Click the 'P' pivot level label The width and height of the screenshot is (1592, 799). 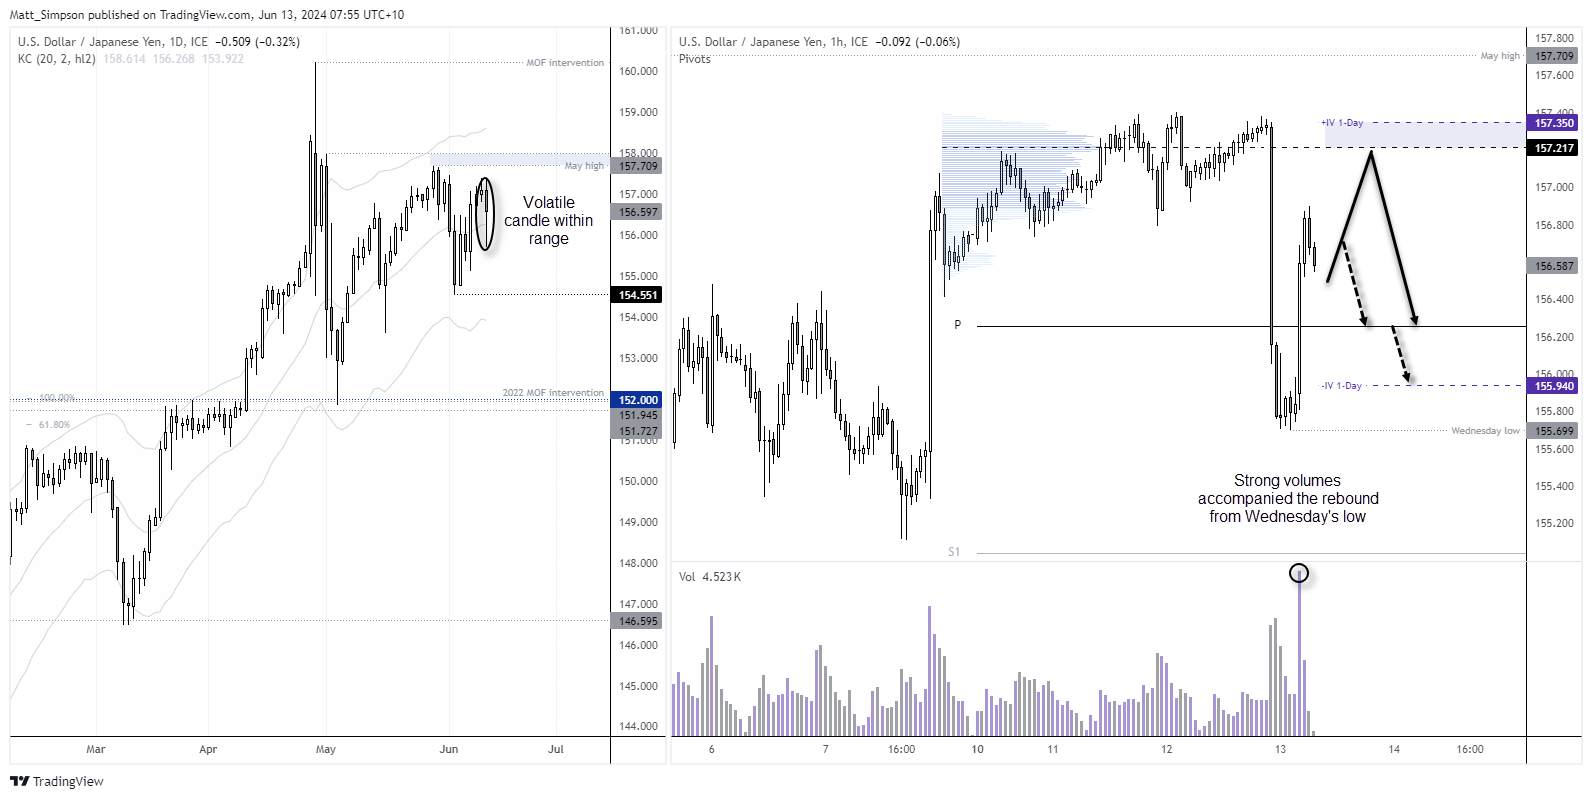(957, 325)
